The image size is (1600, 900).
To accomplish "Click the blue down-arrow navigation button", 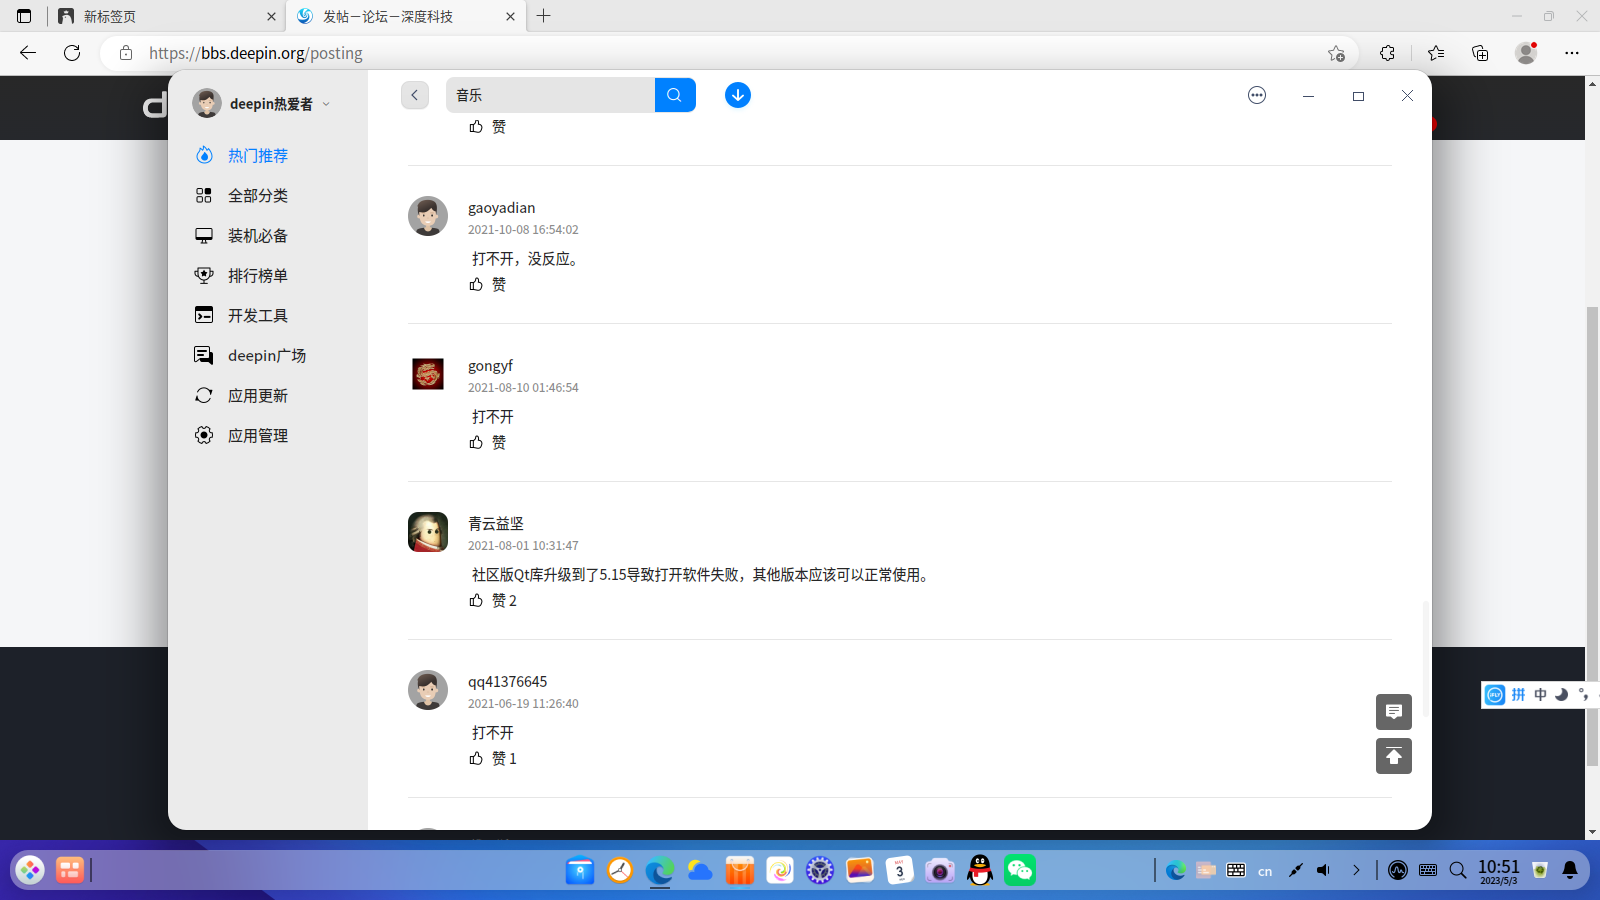I will pyautogui.click(x=737, y=94).
